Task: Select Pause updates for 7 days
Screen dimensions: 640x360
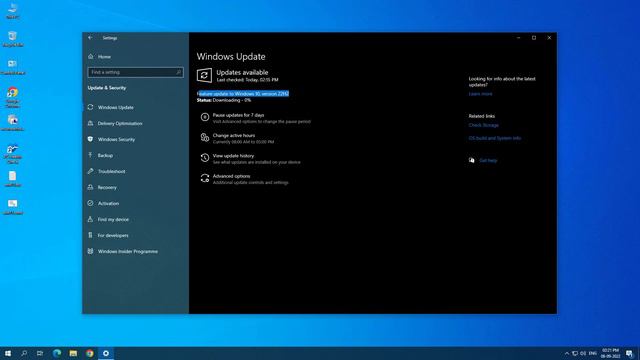Action: pyautogui.click(x=238, y=115)
